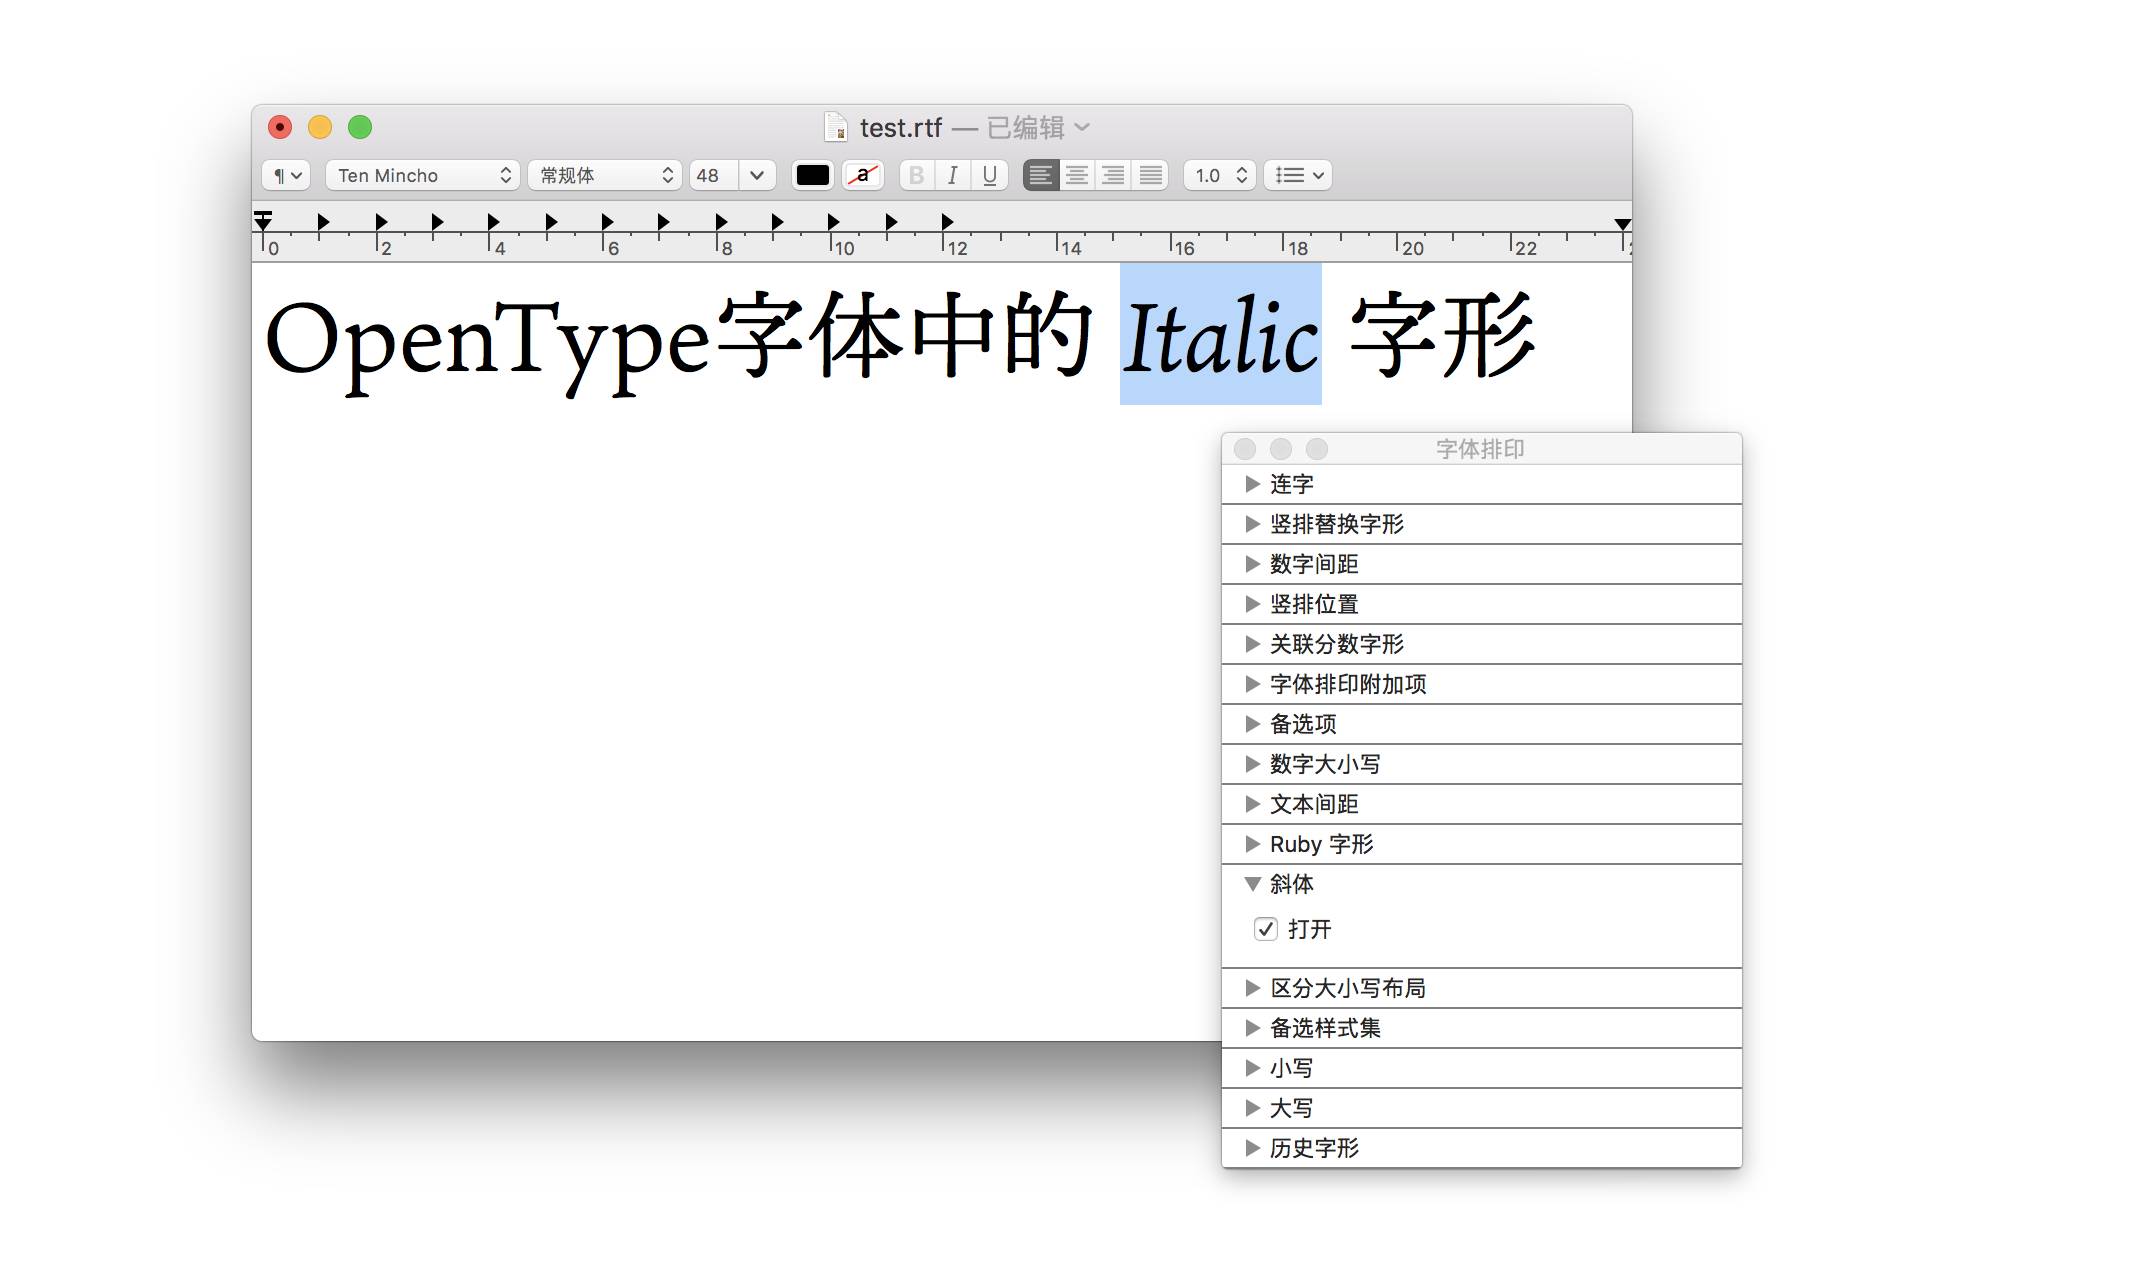Click the 字形 text at line end
The height and width of the screenshot is (1279, 2129).
pos(1442,336)
